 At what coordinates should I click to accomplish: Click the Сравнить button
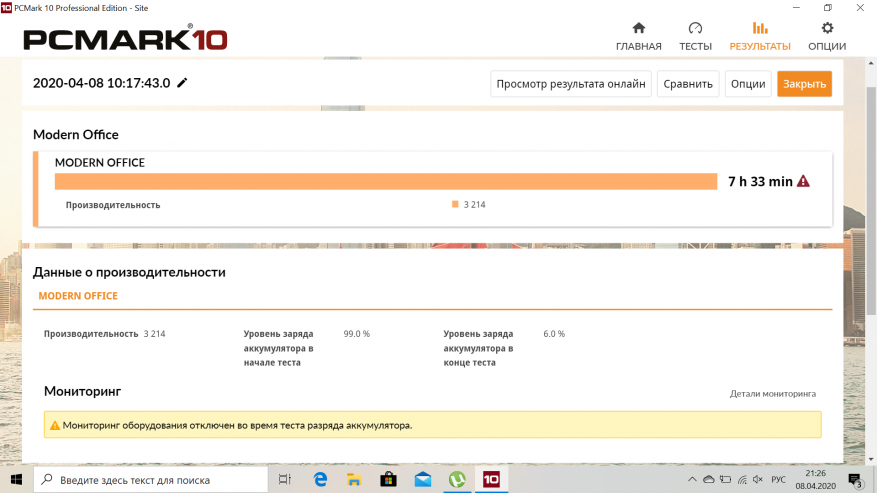pyautogui.click(x=687, y=84)
